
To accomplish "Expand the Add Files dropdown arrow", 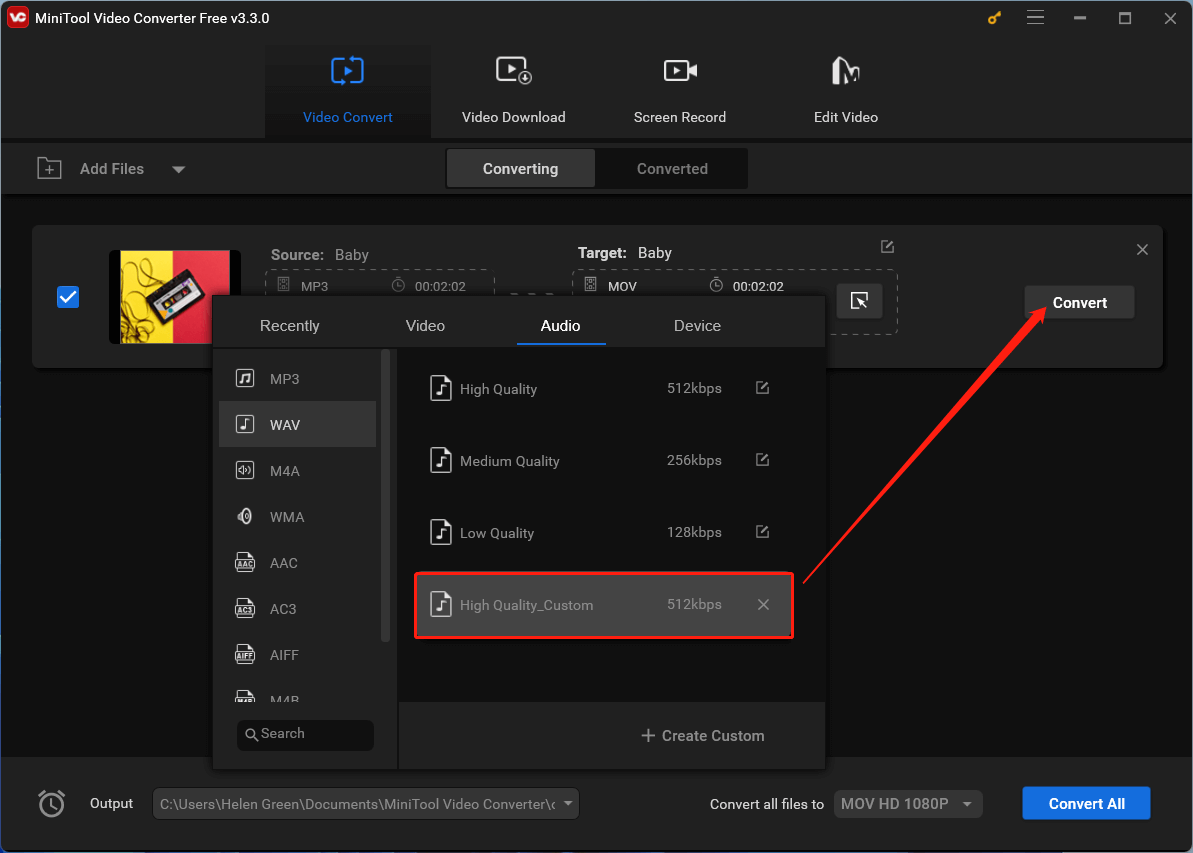I will click(178, 169).
